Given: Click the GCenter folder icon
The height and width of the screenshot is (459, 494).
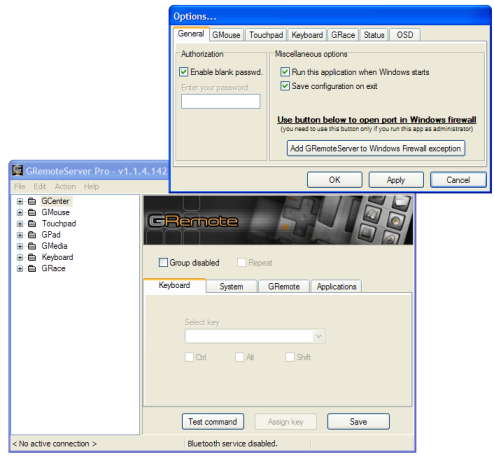Looking at the screenshot, I should coord(32,201).
